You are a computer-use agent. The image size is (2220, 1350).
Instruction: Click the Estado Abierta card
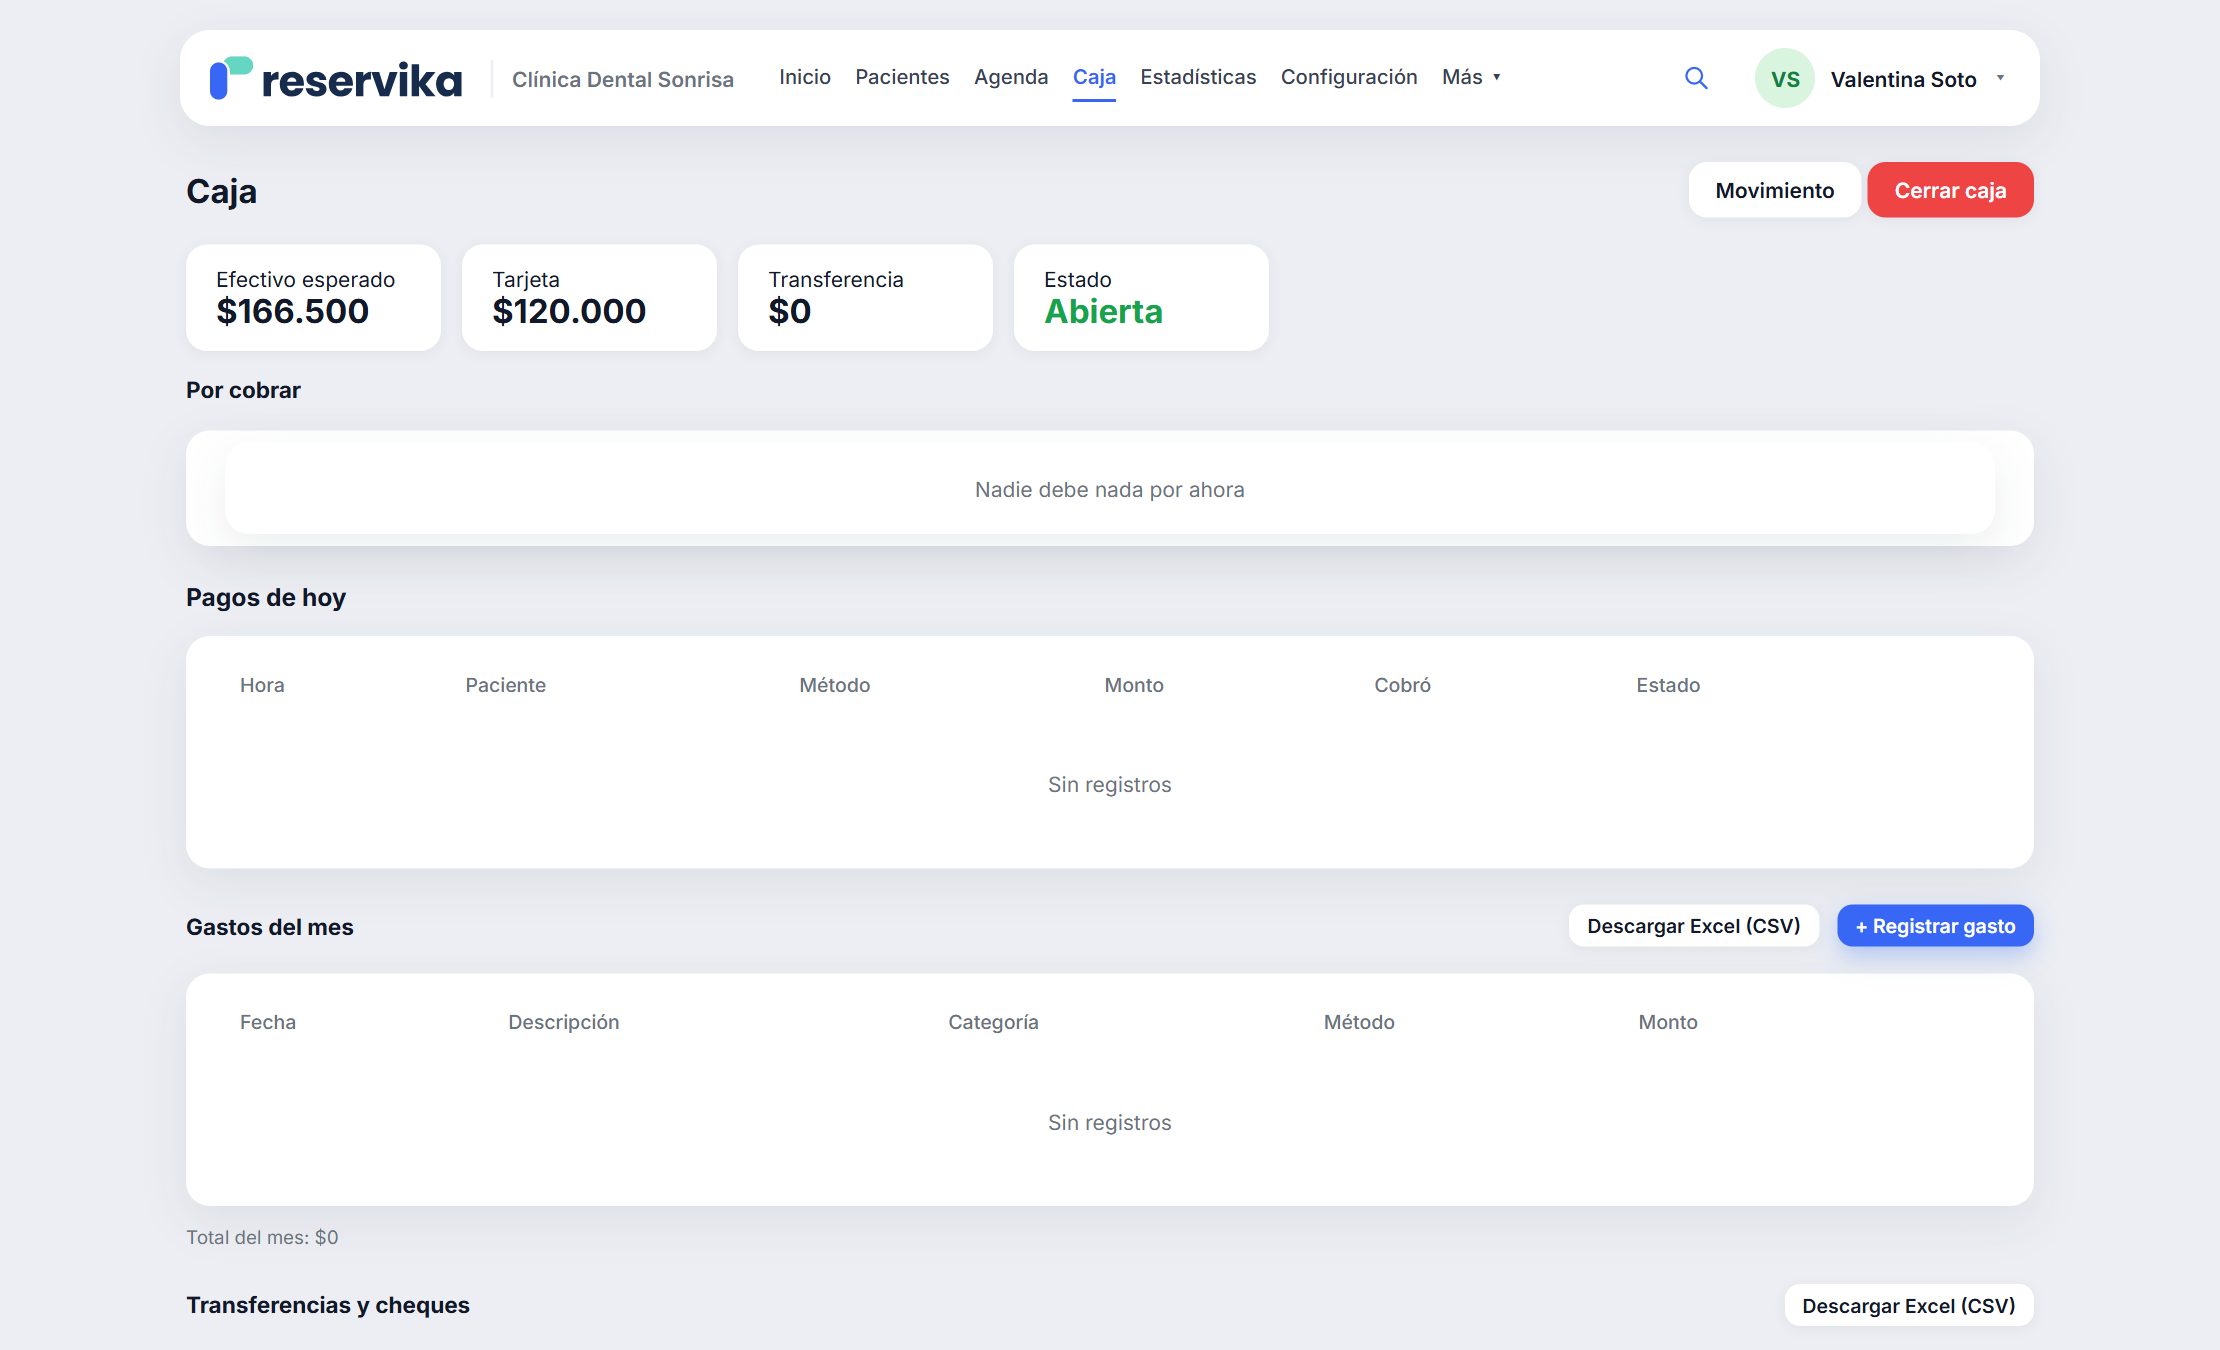point(1141,298)
